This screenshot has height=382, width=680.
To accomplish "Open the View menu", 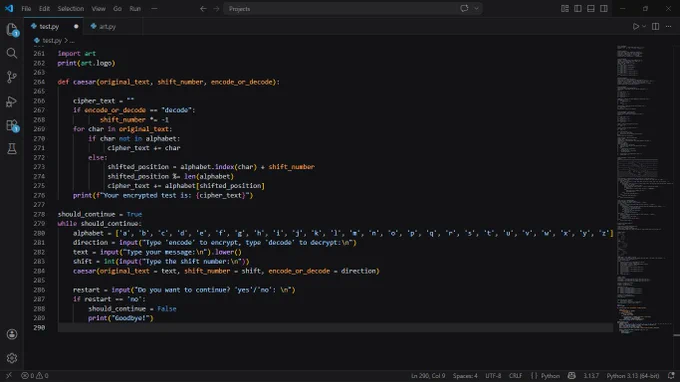I will click(98, 9).
